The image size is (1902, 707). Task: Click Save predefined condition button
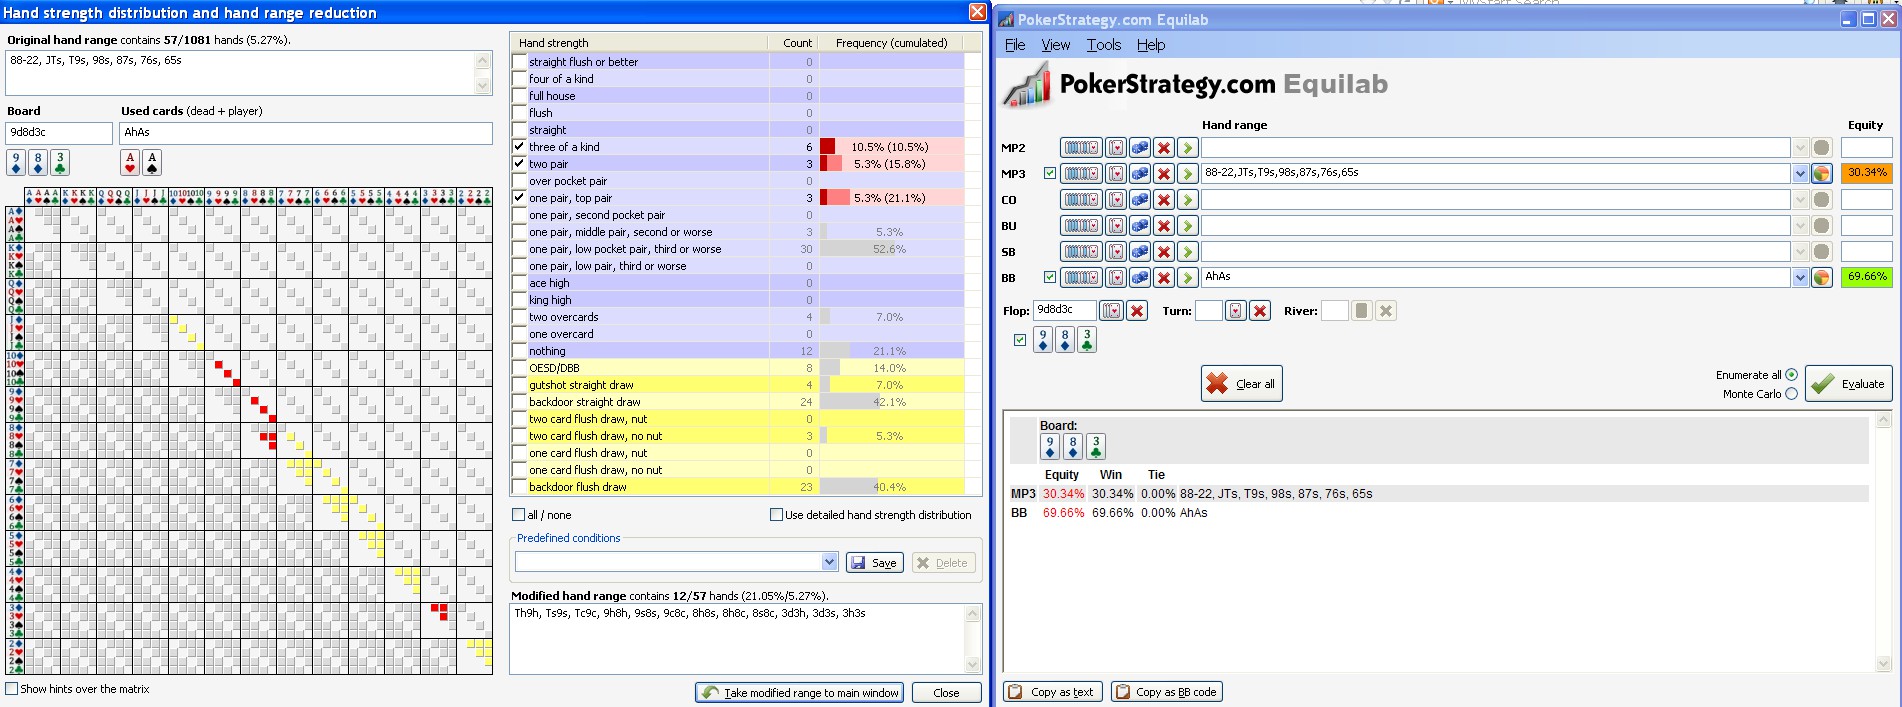pyautogui.click(x=875, y=563)
